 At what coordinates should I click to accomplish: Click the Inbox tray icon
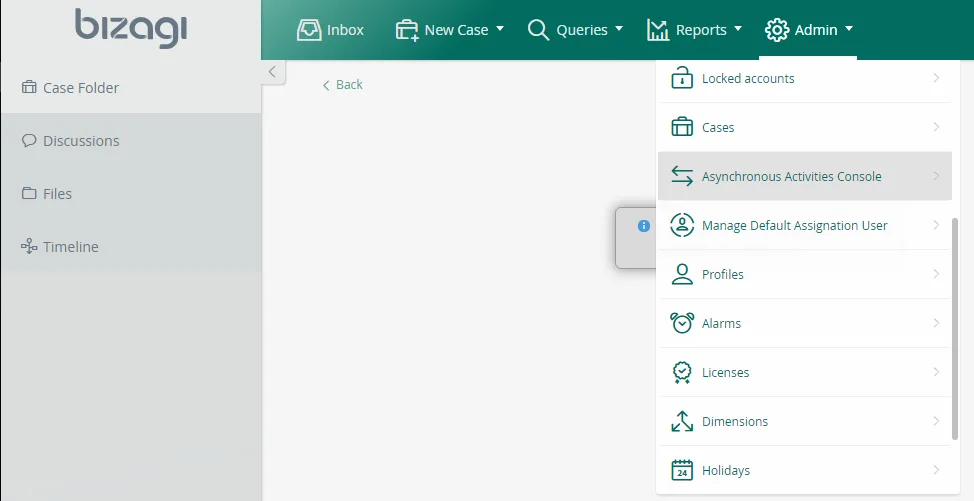[309, 30]
